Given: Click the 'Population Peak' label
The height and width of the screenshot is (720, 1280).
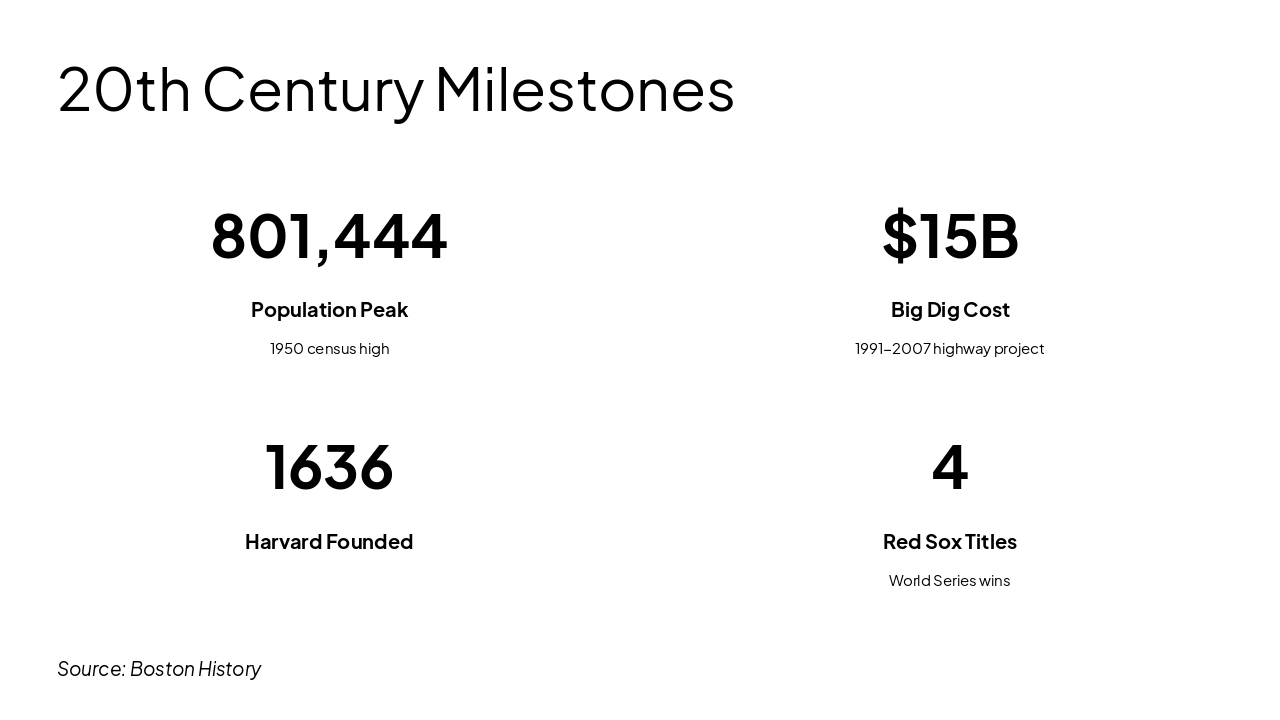Looking at the screenshot, I should [x=329, y=310].
